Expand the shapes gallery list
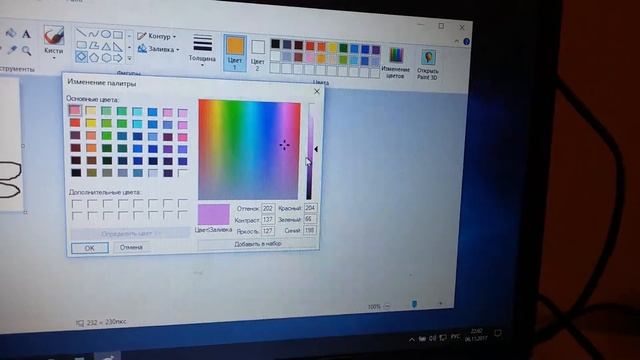Screen dimensions: 640x360 pos(129,59)
